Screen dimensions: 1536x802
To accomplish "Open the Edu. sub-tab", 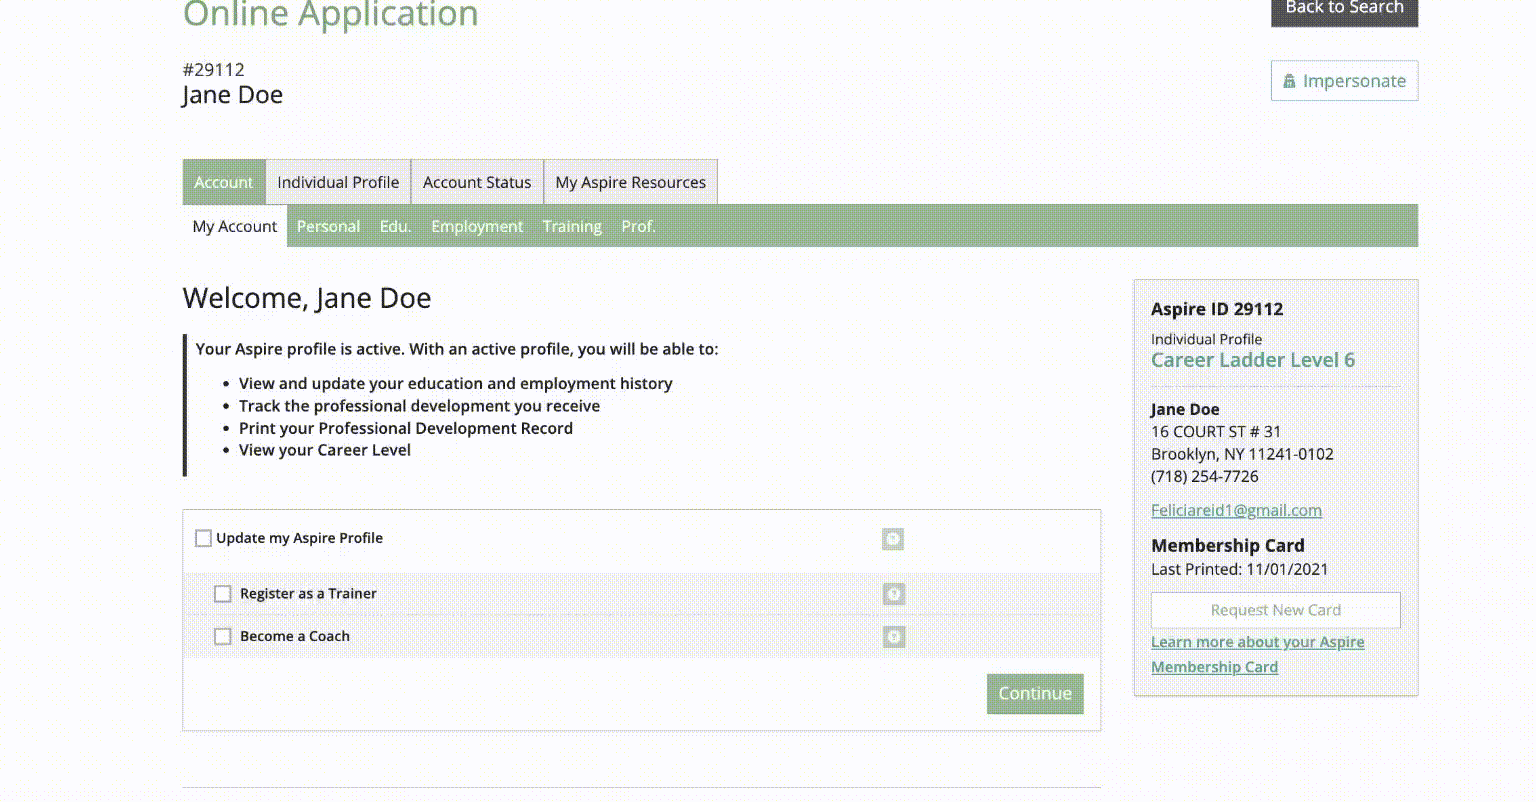I will pos(395,226).
